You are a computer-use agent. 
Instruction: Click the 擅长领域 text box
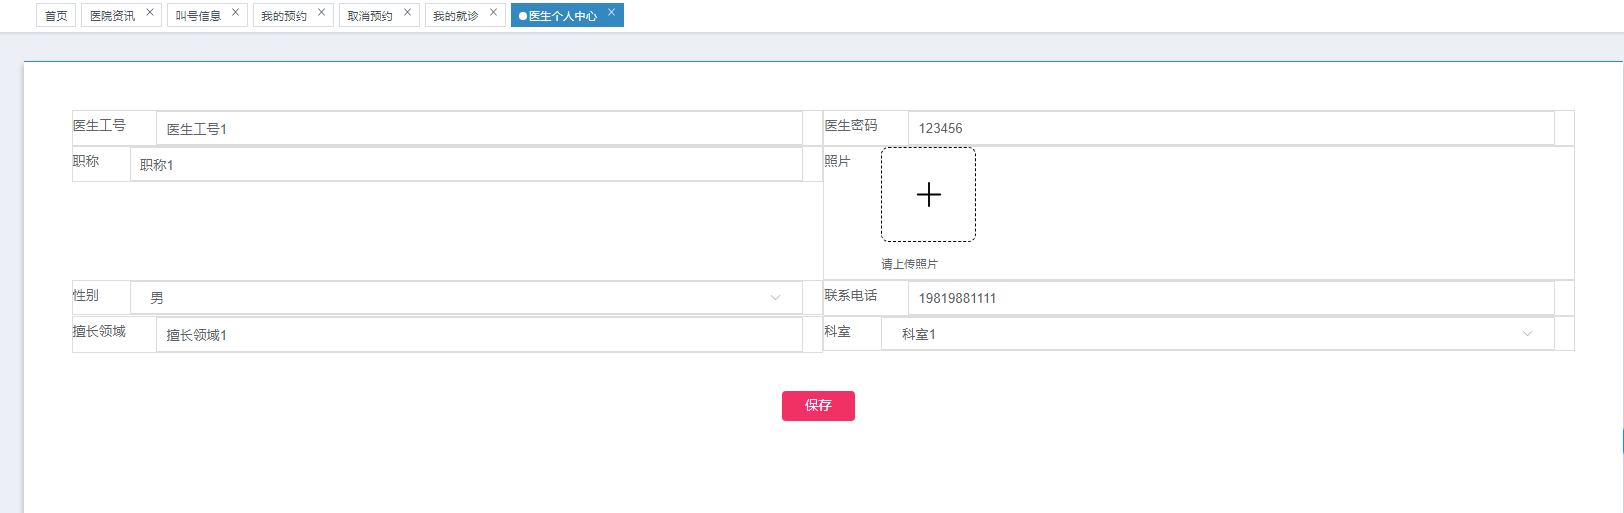(x=479, y=335)
